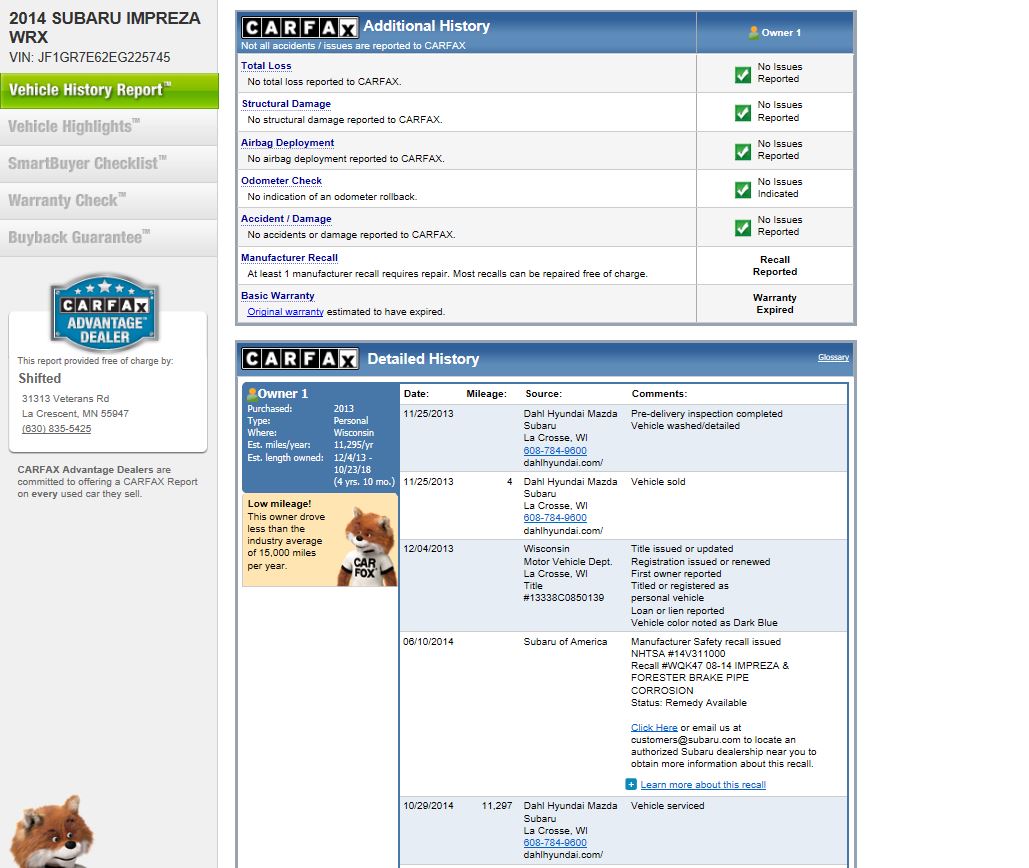Screen dimensions: 1029x868
Task: Click the Warranty Expired status
Action: coord(775,304)
